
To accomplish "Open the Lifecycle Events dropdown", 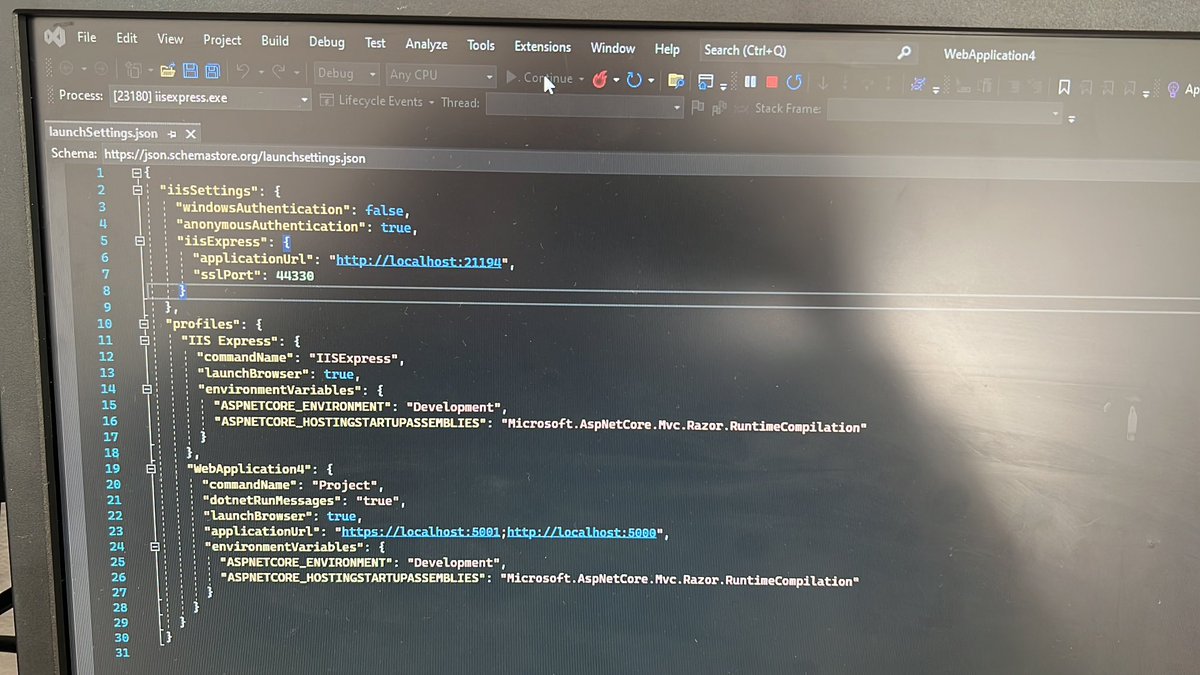I will [432, 102].
